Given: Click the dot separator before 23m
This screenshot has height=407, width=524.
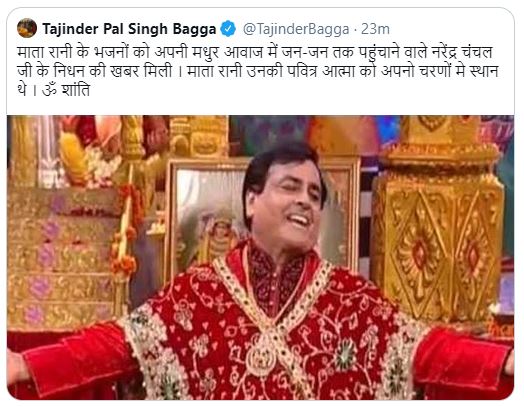Looking at the screenshot, I should pos(356,30).
